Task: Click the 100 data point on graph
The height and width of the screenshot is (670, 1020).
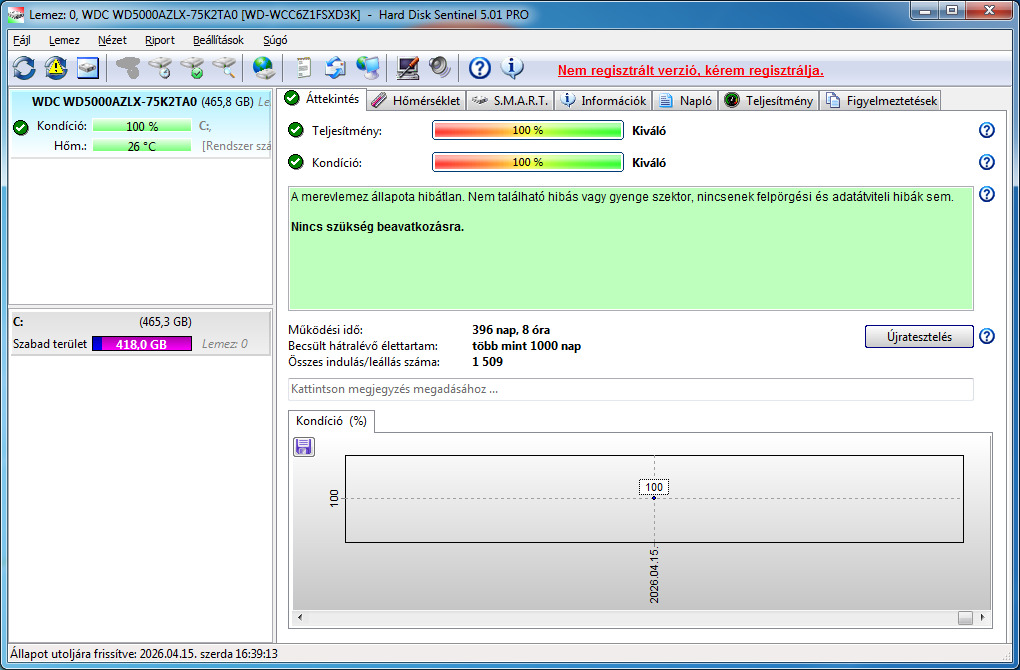Action: tap(654, 498)
